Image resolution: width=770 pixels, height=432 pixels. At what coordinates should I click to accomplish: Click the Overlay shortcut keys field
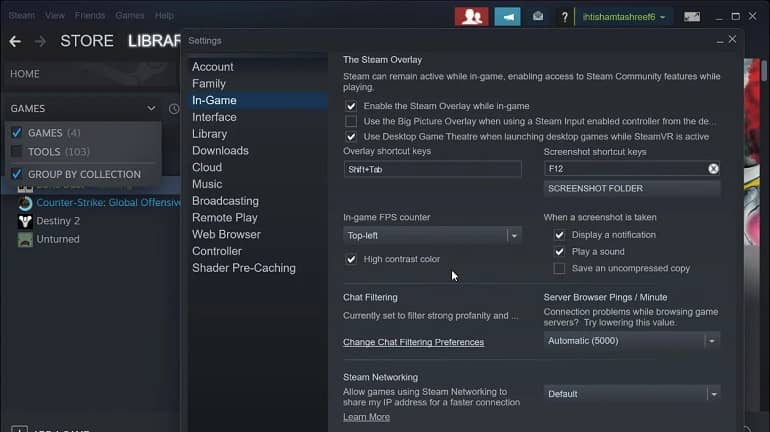pos(432,169)
